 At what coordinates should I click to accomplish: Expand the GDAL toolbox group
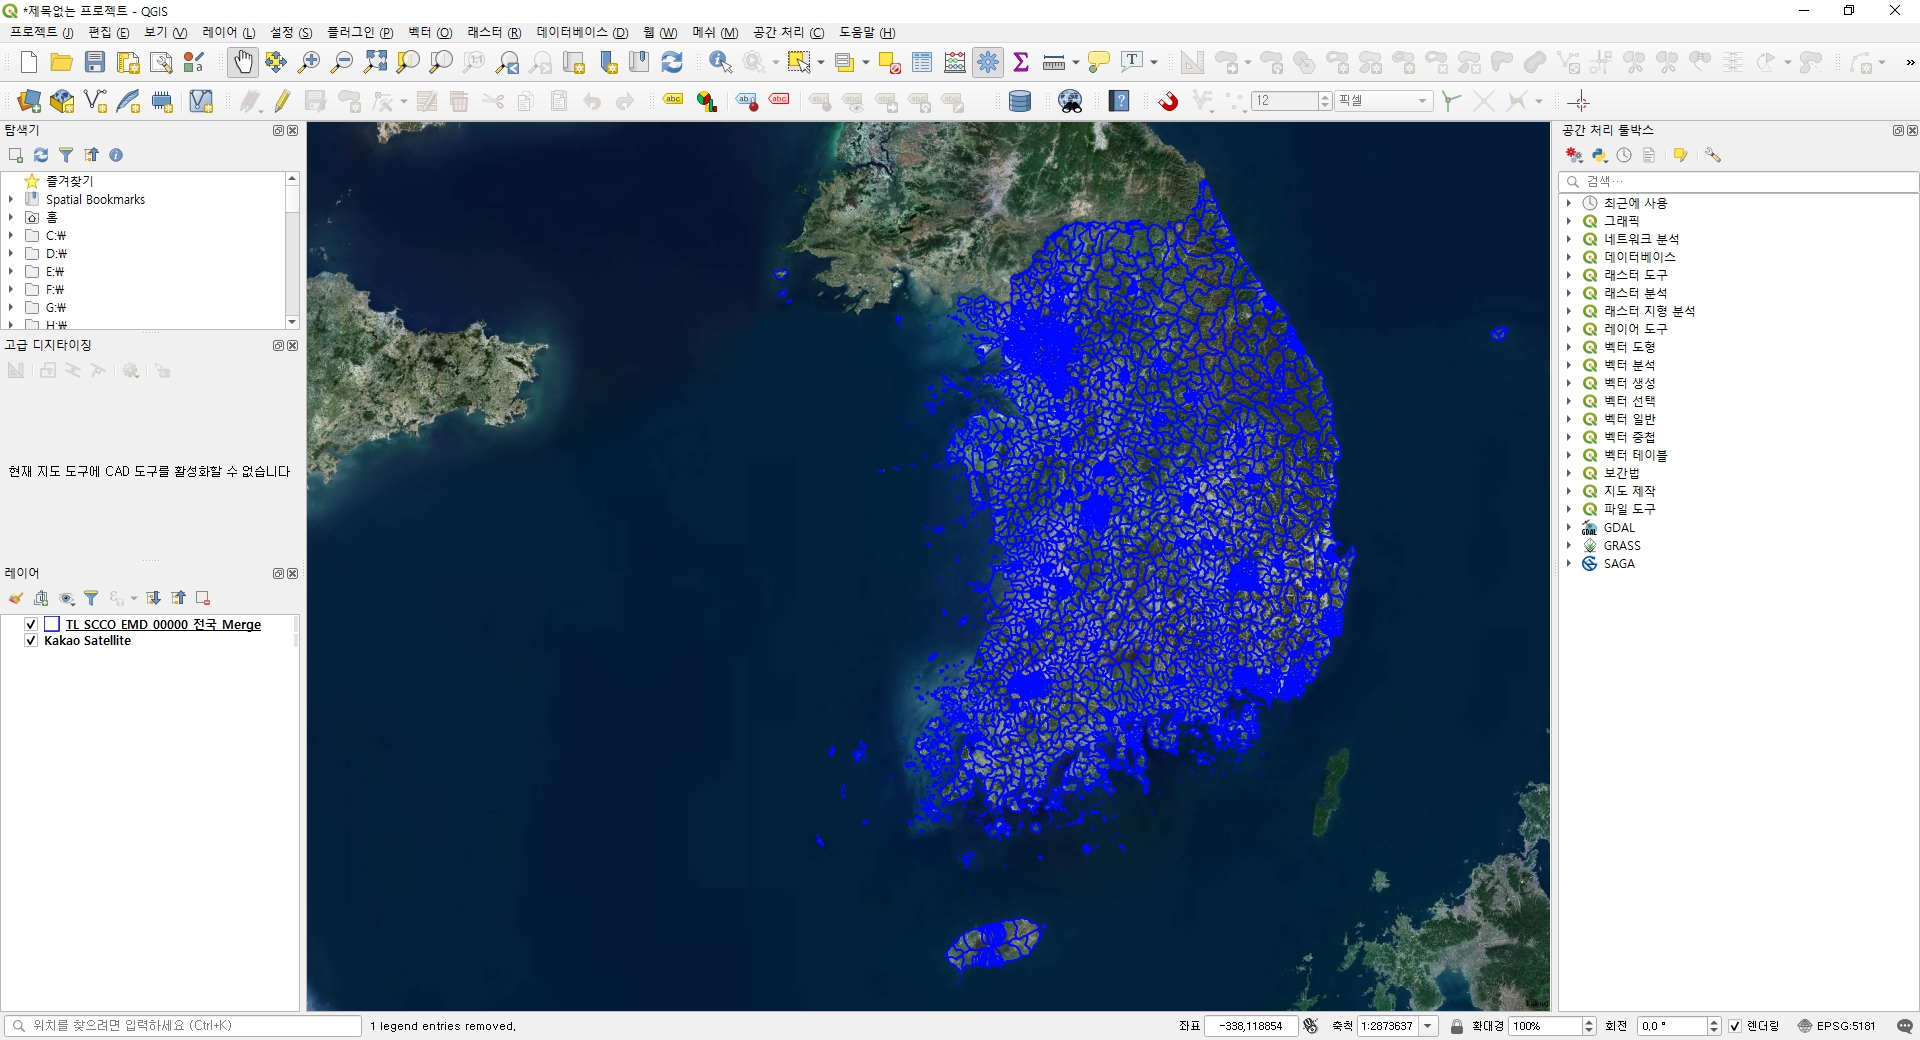tap(1569, 528)
